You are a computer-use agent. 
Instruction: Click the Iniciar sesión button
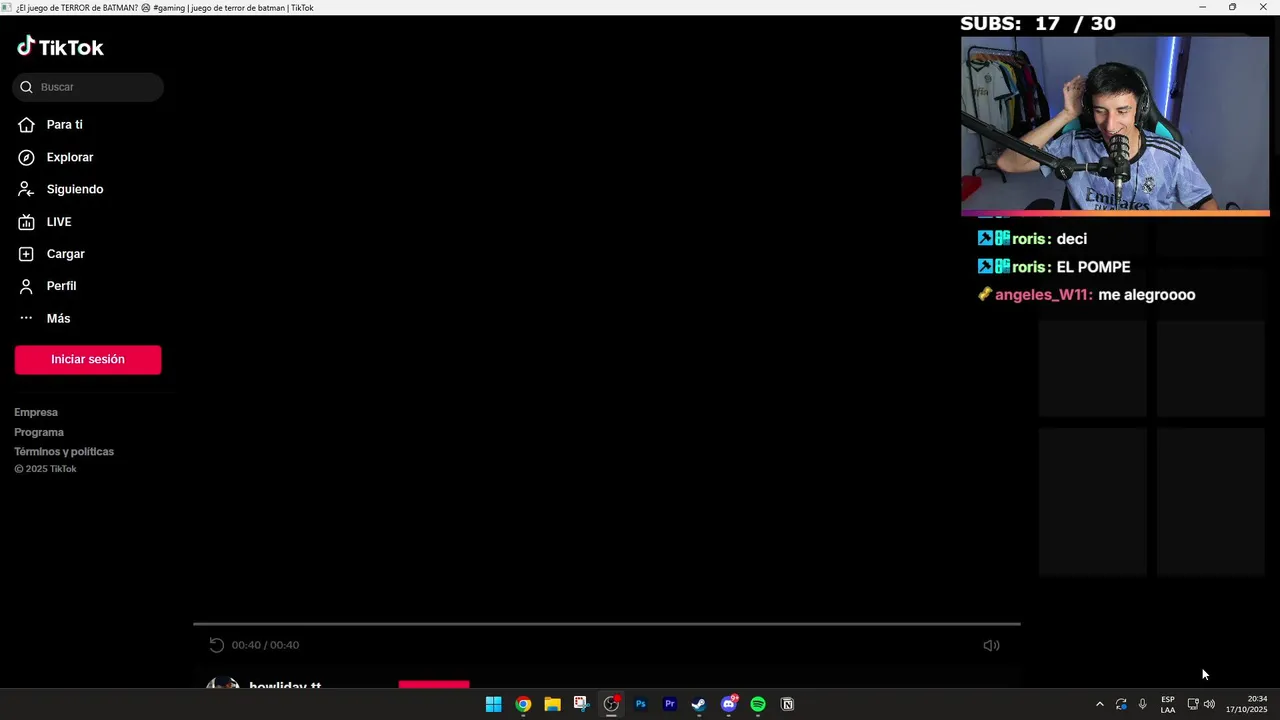pyautogui.click(x=88, y=360)
